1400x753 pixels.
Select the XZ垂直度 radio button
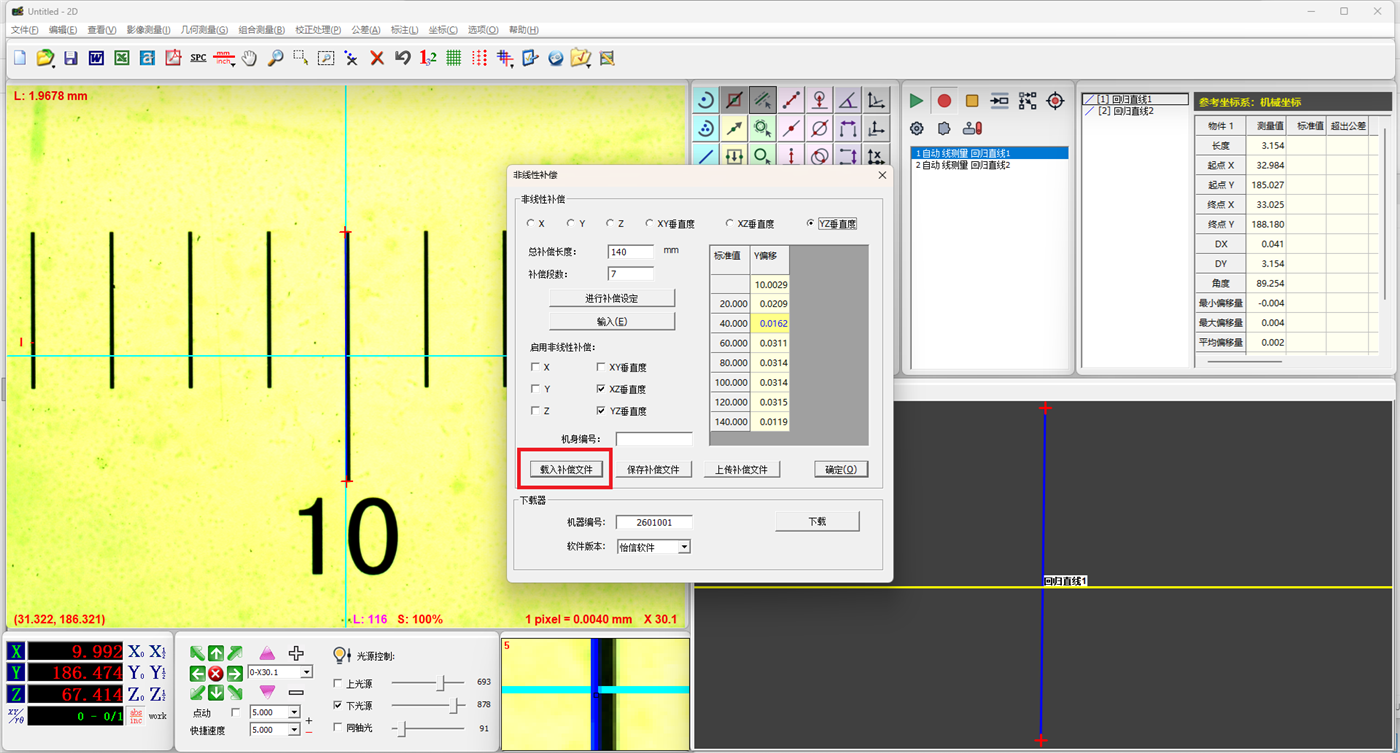pos(731,224)
